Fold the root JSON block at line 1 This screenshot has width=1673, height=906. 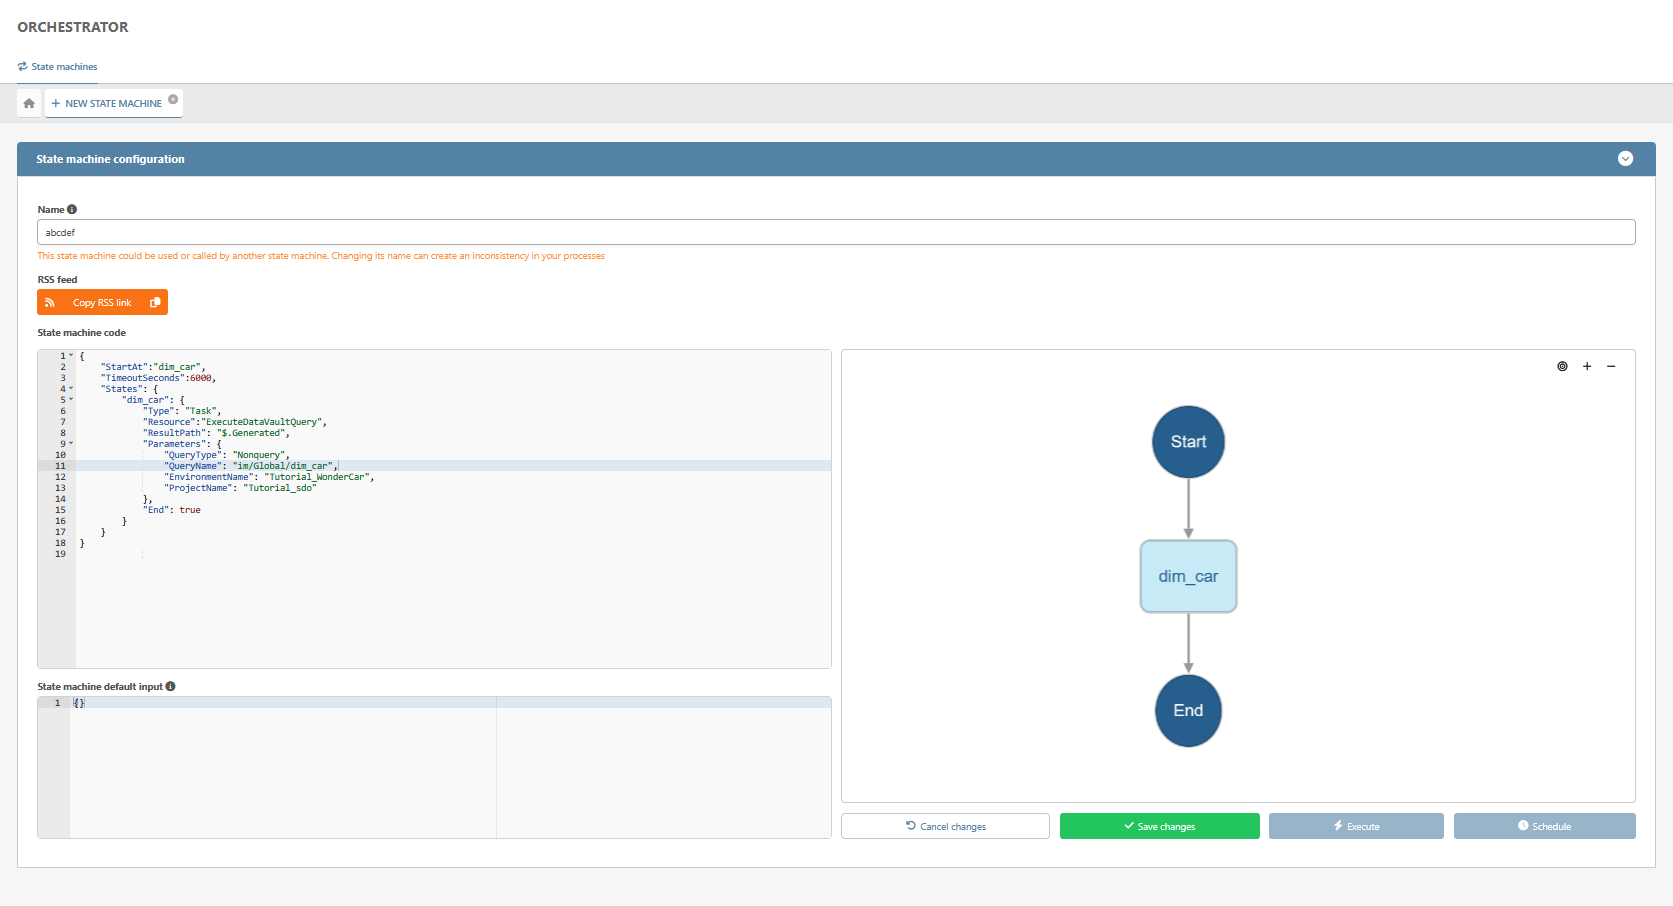pos(71,356)
